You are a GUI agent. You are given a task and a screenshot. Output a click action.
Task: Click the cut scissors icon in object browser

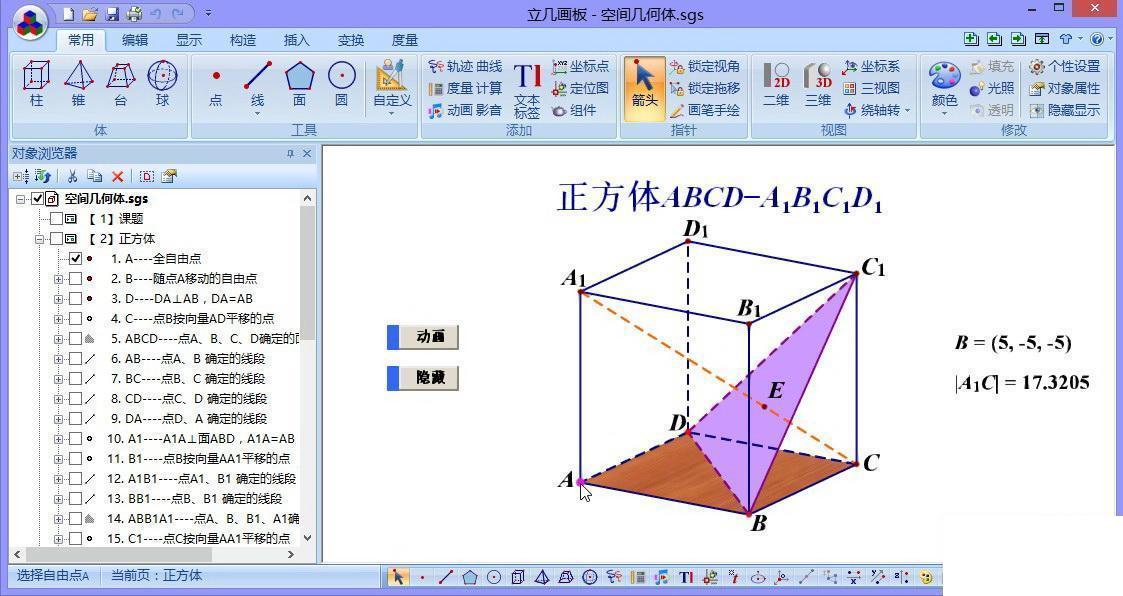point(72,176)
